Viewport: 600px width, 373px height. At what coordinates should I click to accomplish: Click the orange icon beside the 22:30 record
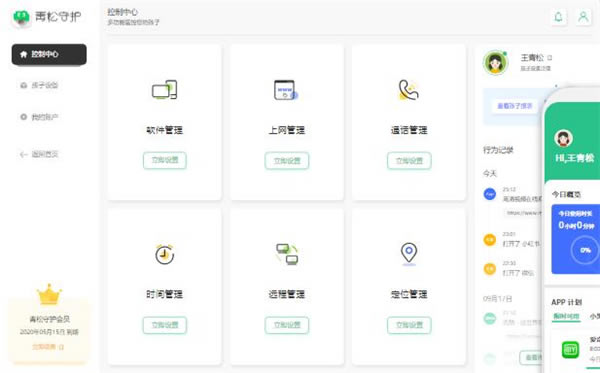pos(490,269)
